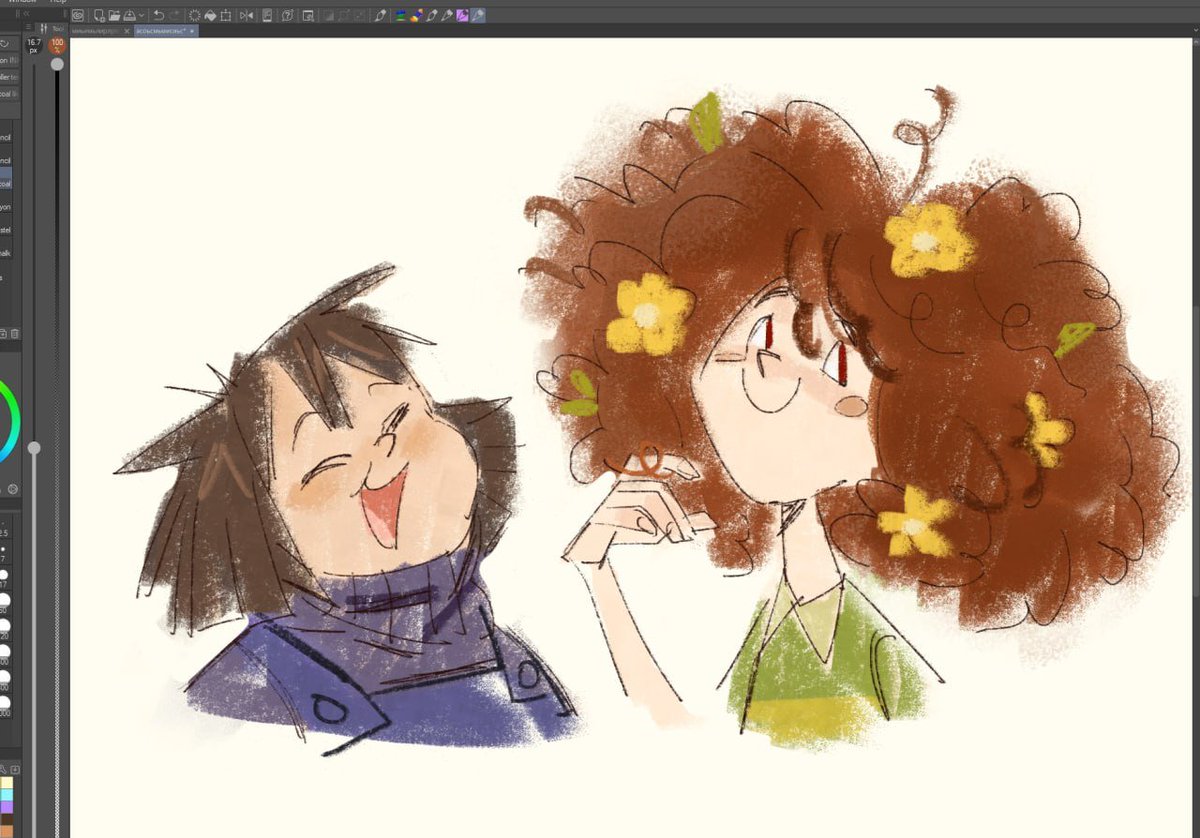Click the add sub tool icon beside trash

4,333
